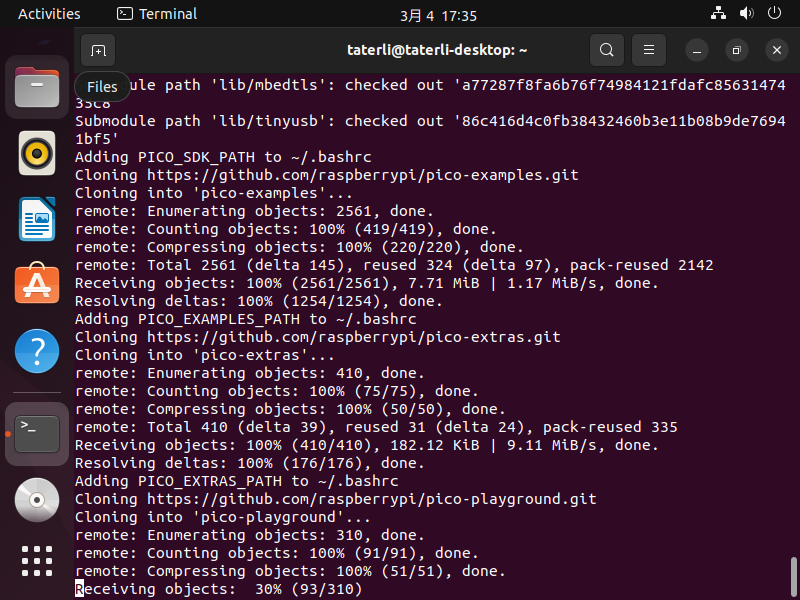800x600 pixels.
Task: Open Ubuntu Software store
Action: pyautogui.click(x=37, y=285)
